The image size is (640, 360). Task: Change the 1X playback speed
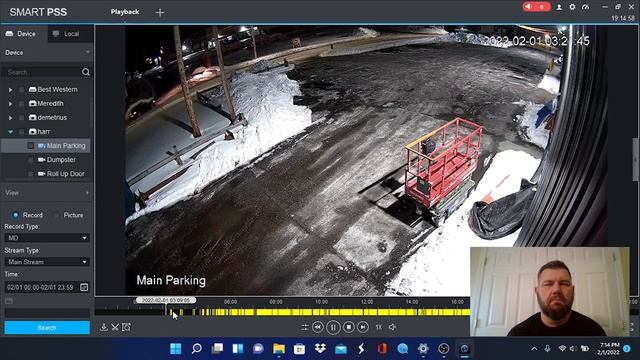pos(379,327)
